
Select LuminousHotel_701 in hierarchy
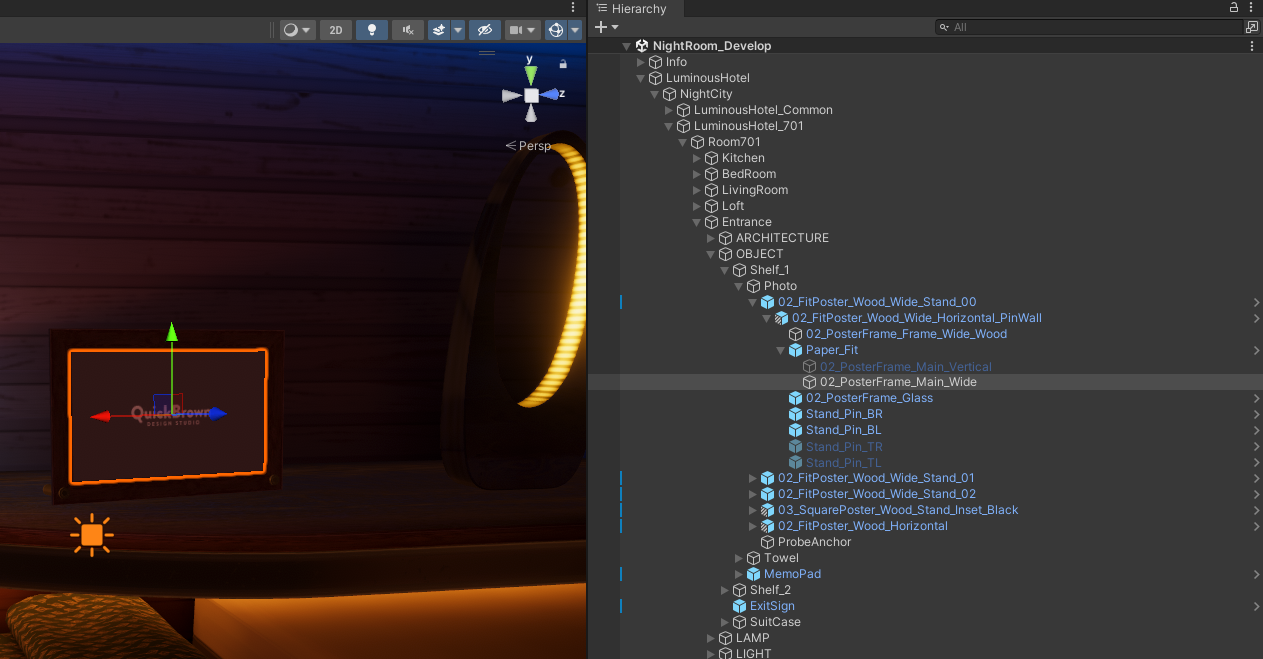coord(748,126)
